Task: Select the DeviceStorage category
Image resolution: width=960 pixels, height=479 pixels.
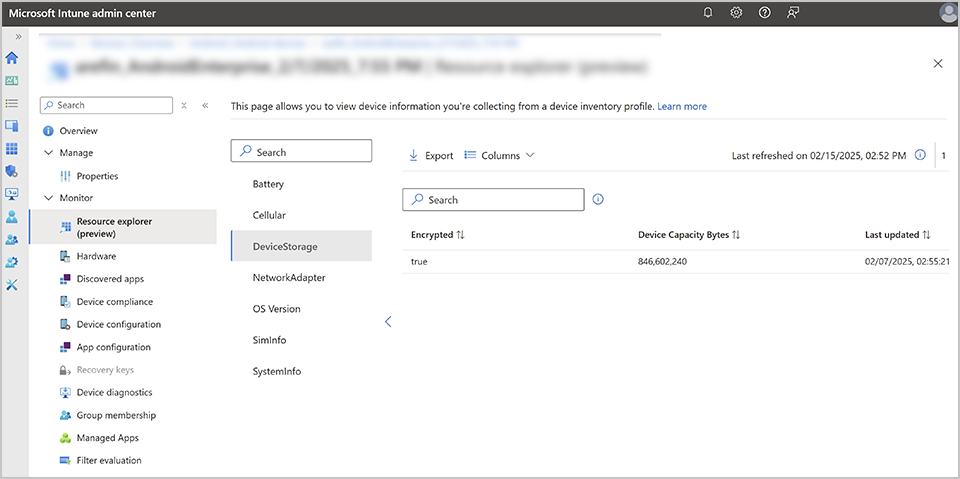Action: click(301, 246)
